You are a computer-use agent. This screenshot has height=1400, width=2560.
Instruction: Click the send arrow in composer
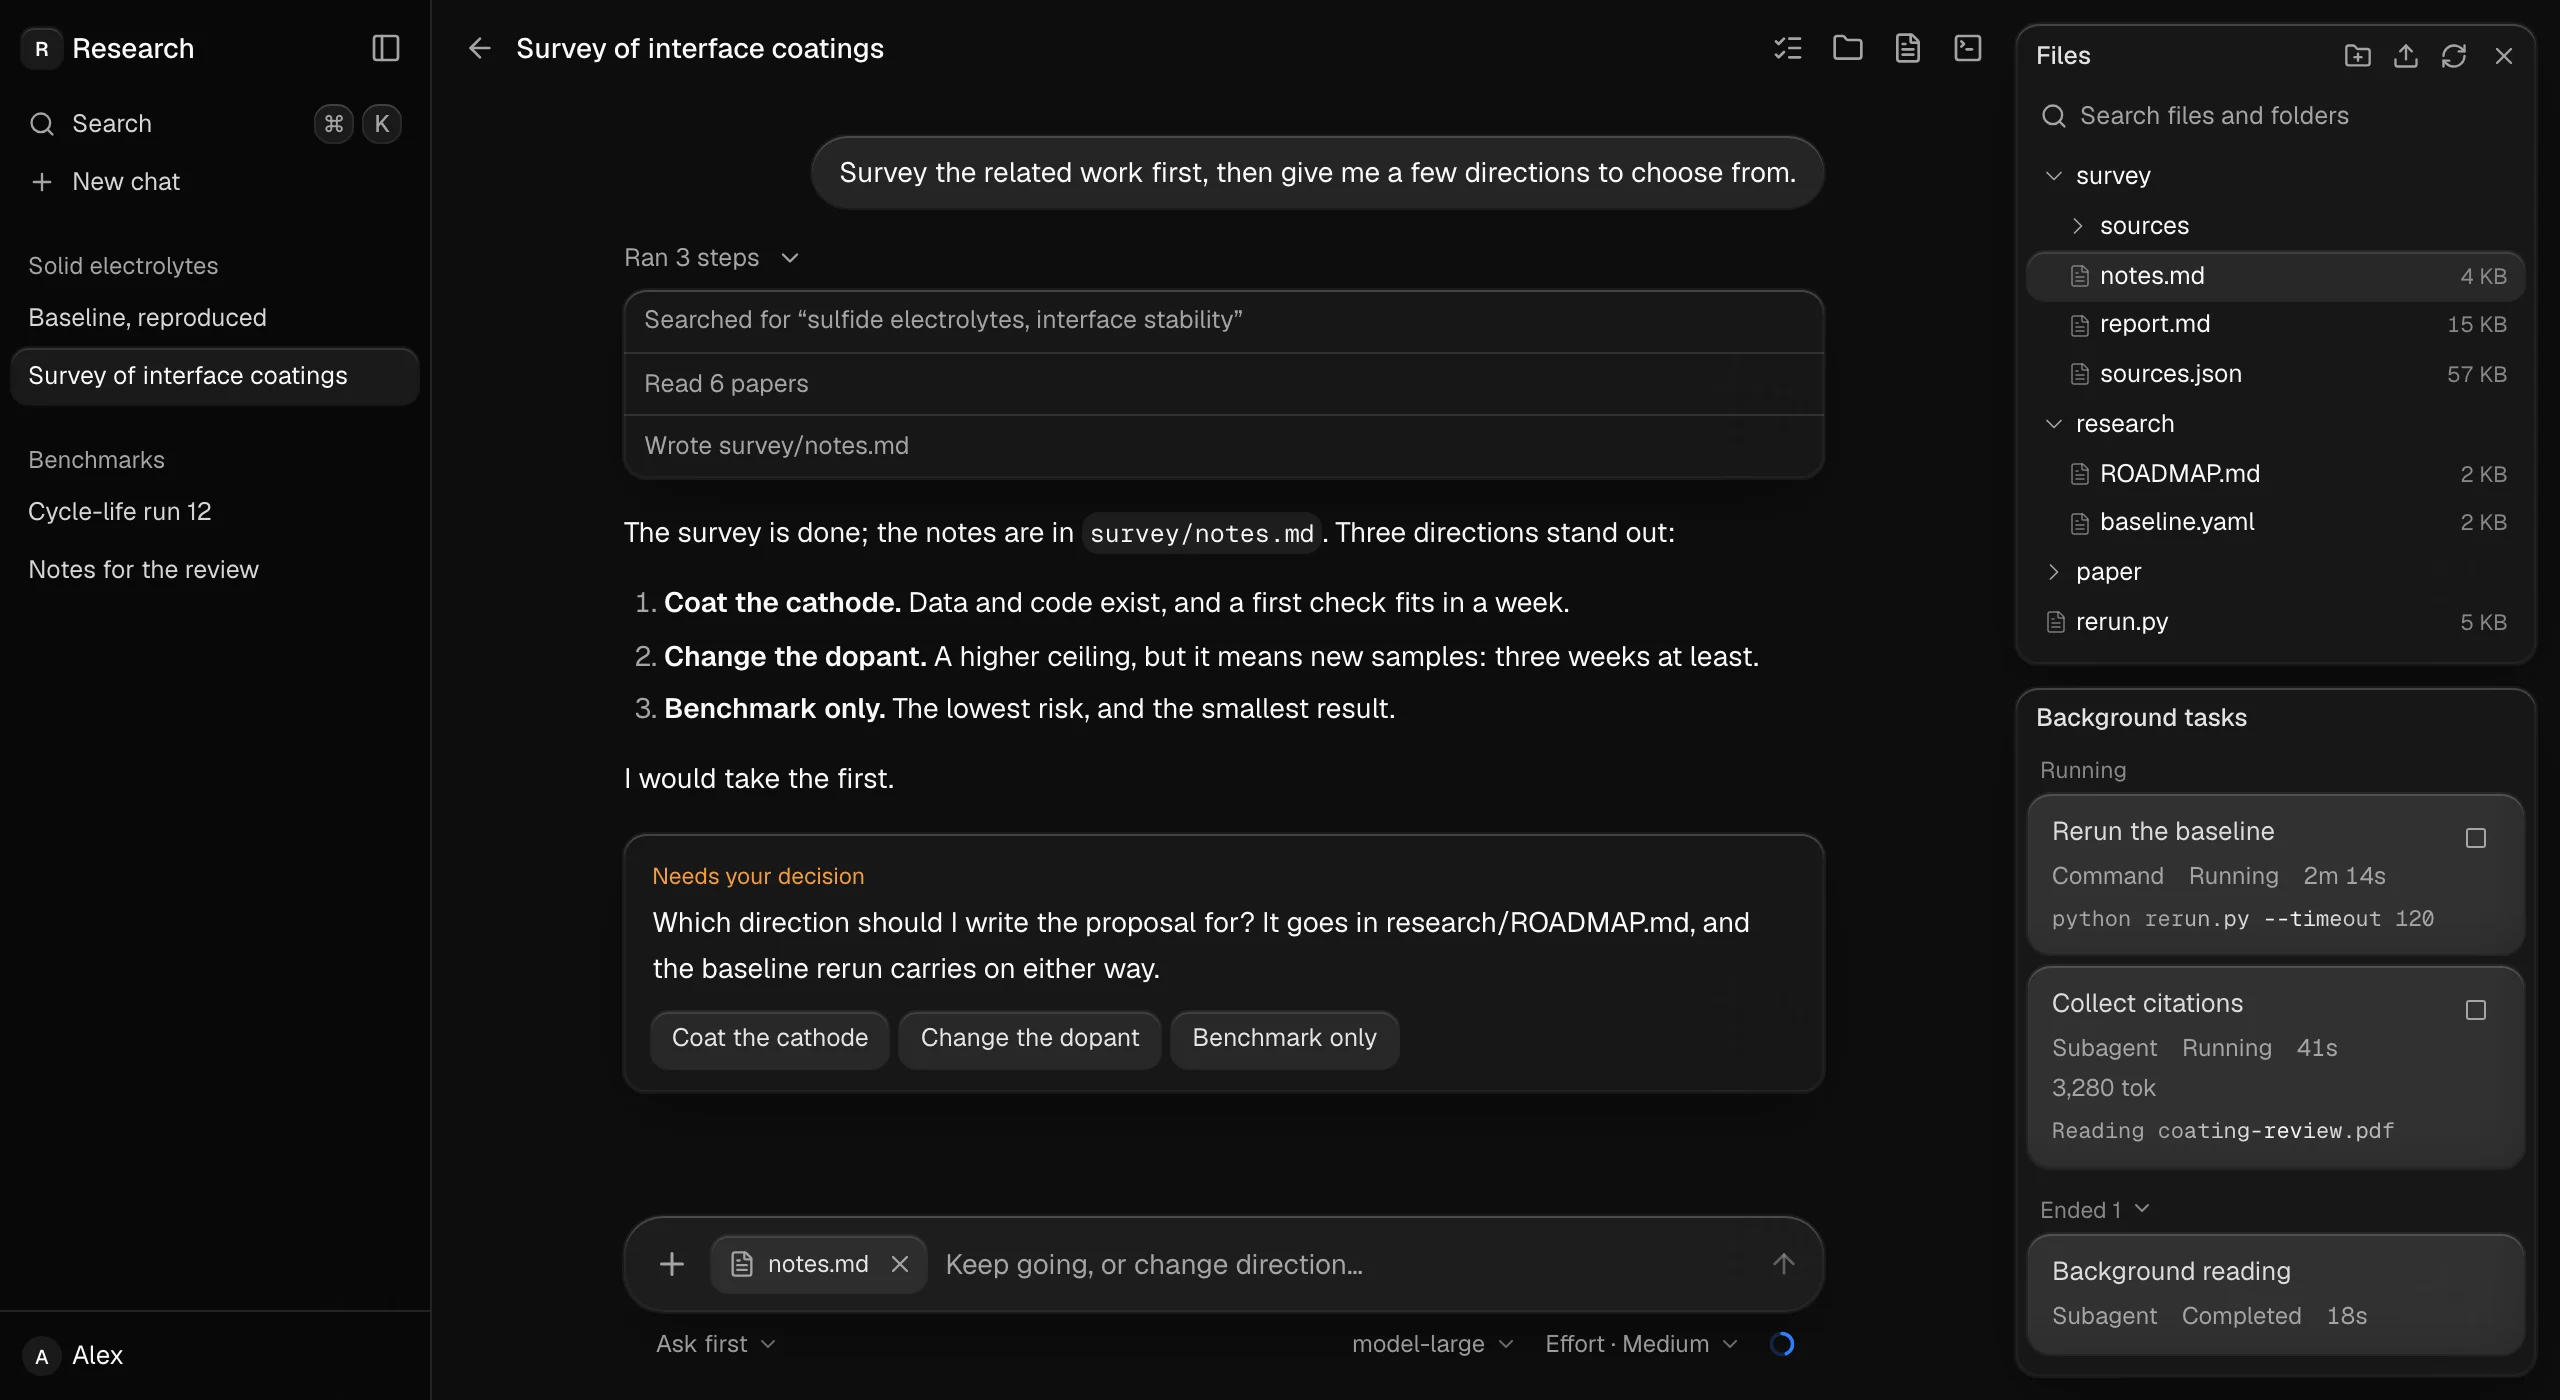1784,1264
